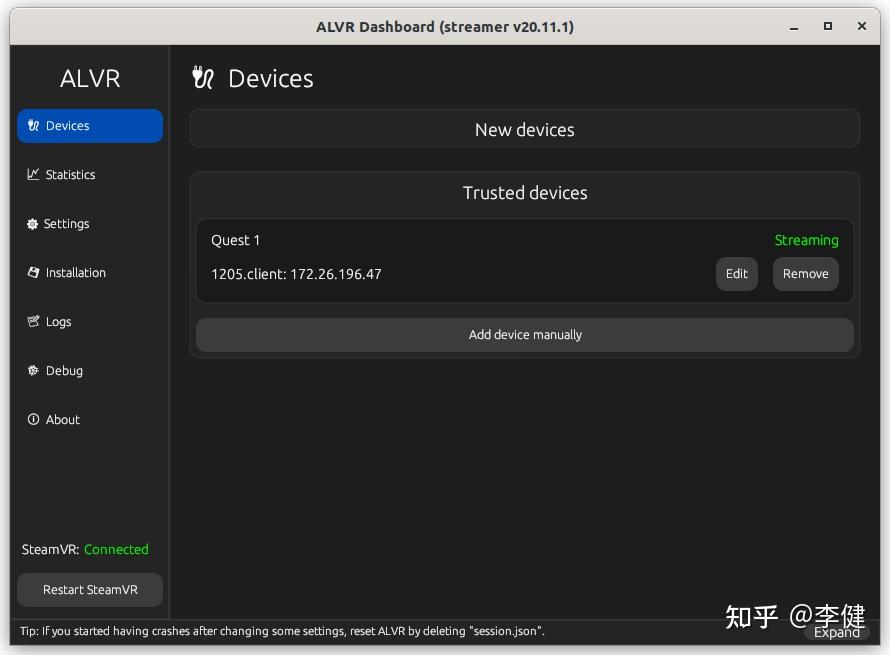Remove the Quest 1 device

tap(805, 273)
